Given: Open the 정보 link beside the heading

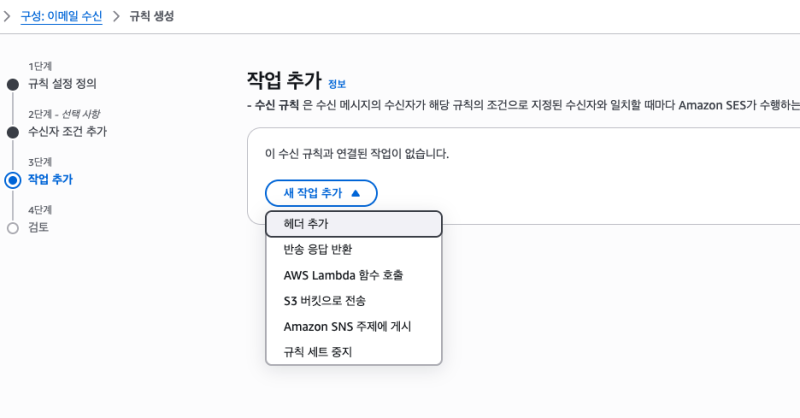Looking at the screenshot, I should (x=337, y=84).
